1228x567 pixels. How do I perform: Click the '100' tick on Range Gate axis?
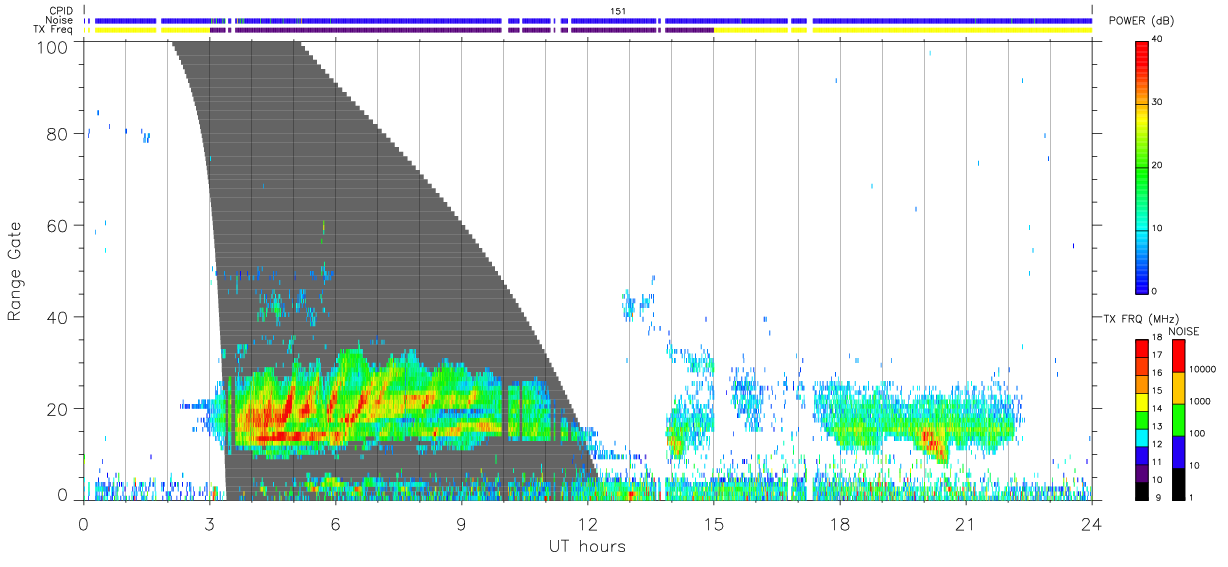click(52, 46)
